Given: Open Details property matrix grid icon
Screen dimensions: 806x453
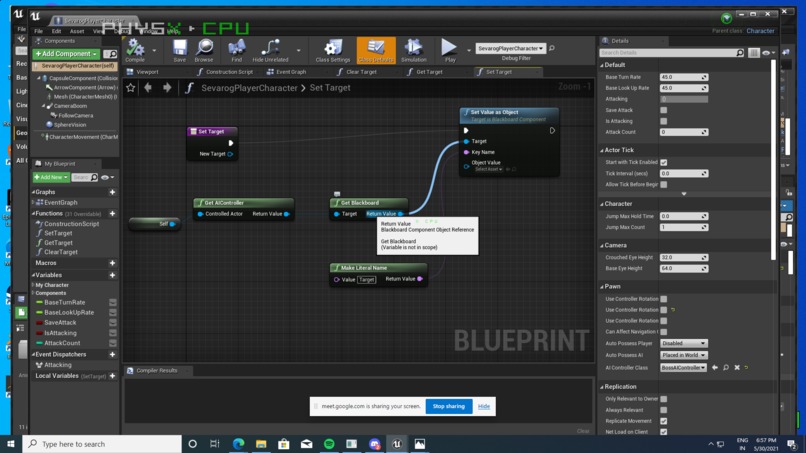Looking at the screenshot, I should click(x=754, y=53).
